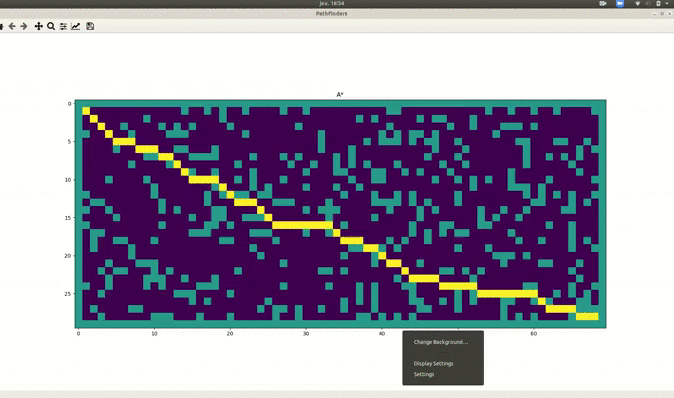Reset the plot to original view
This screenshot has height=398, width=674.
1,26
